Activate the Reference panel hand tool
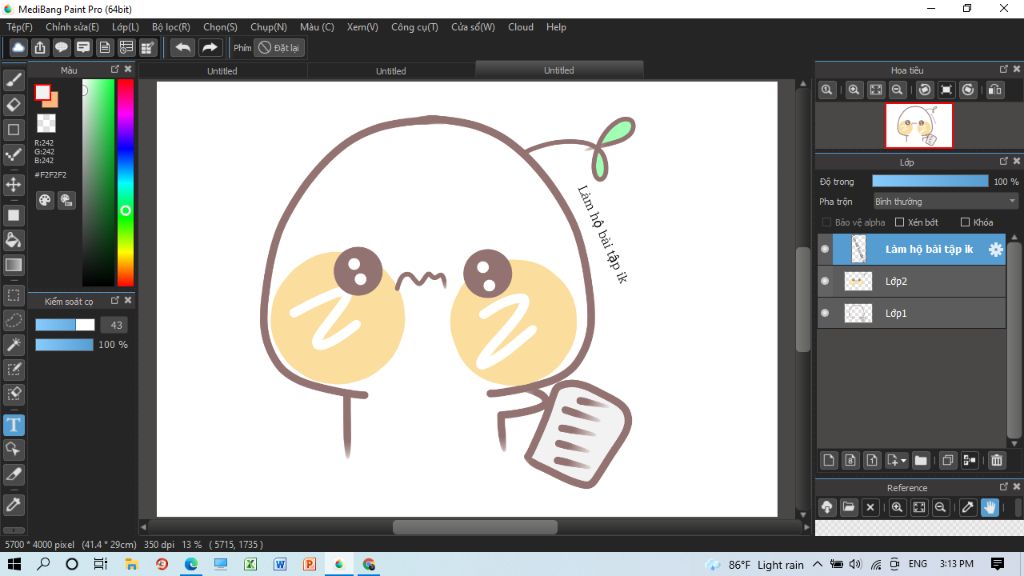 pyautogui.click(x=989, y=507)
